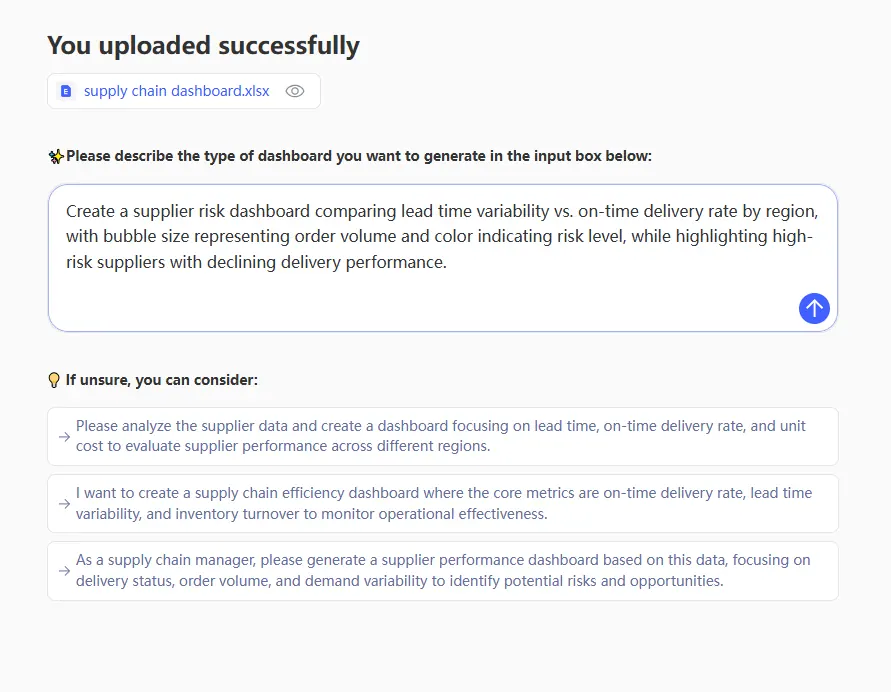Preview the uploaded file with eye icon

pyautogui.click(x=295, y=91)
